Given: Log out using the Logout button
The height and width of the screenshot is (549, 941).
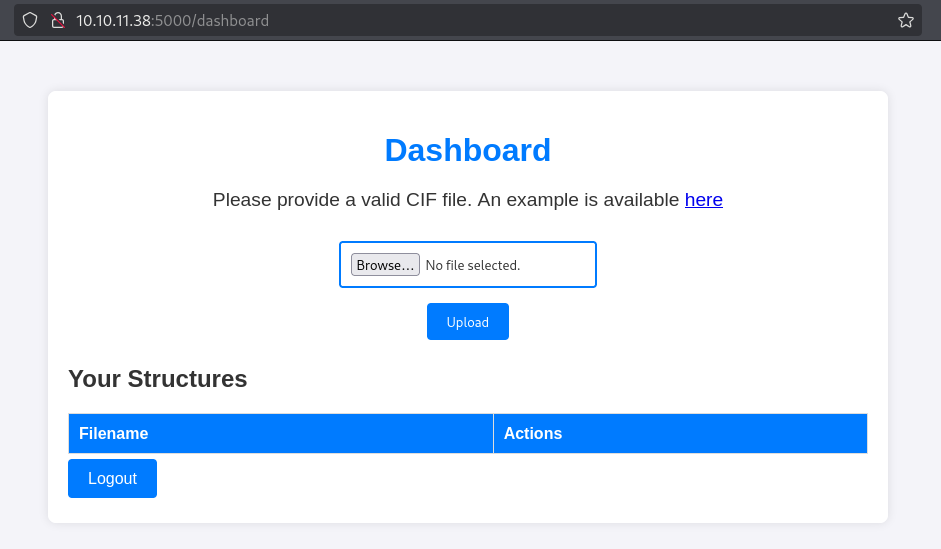Looking at the screenshot, I should [112, 478].
